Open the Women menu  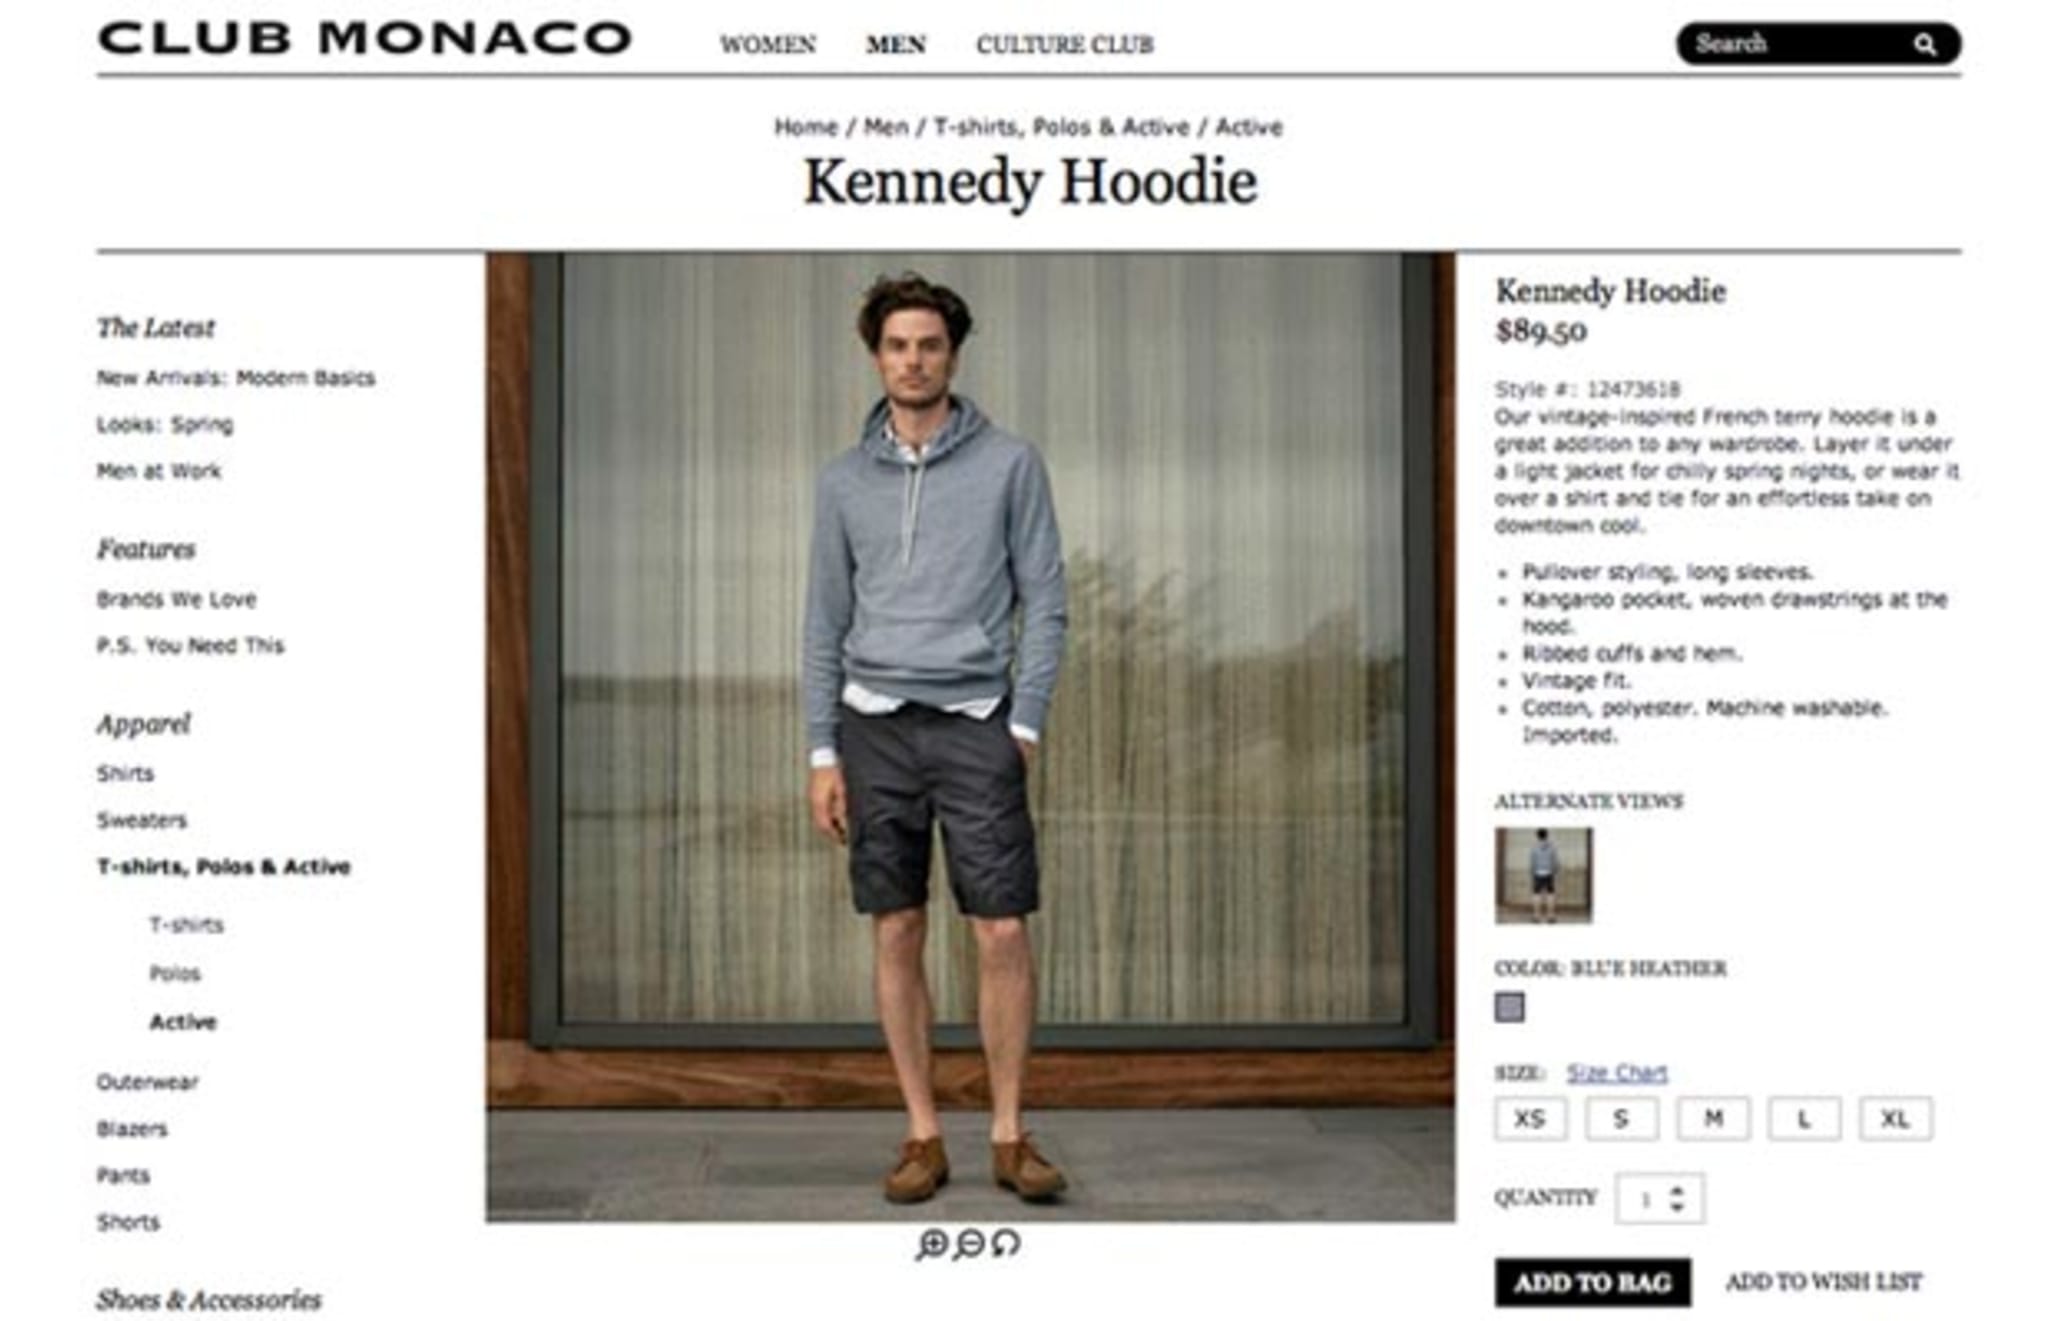click(x=767, y=45)
